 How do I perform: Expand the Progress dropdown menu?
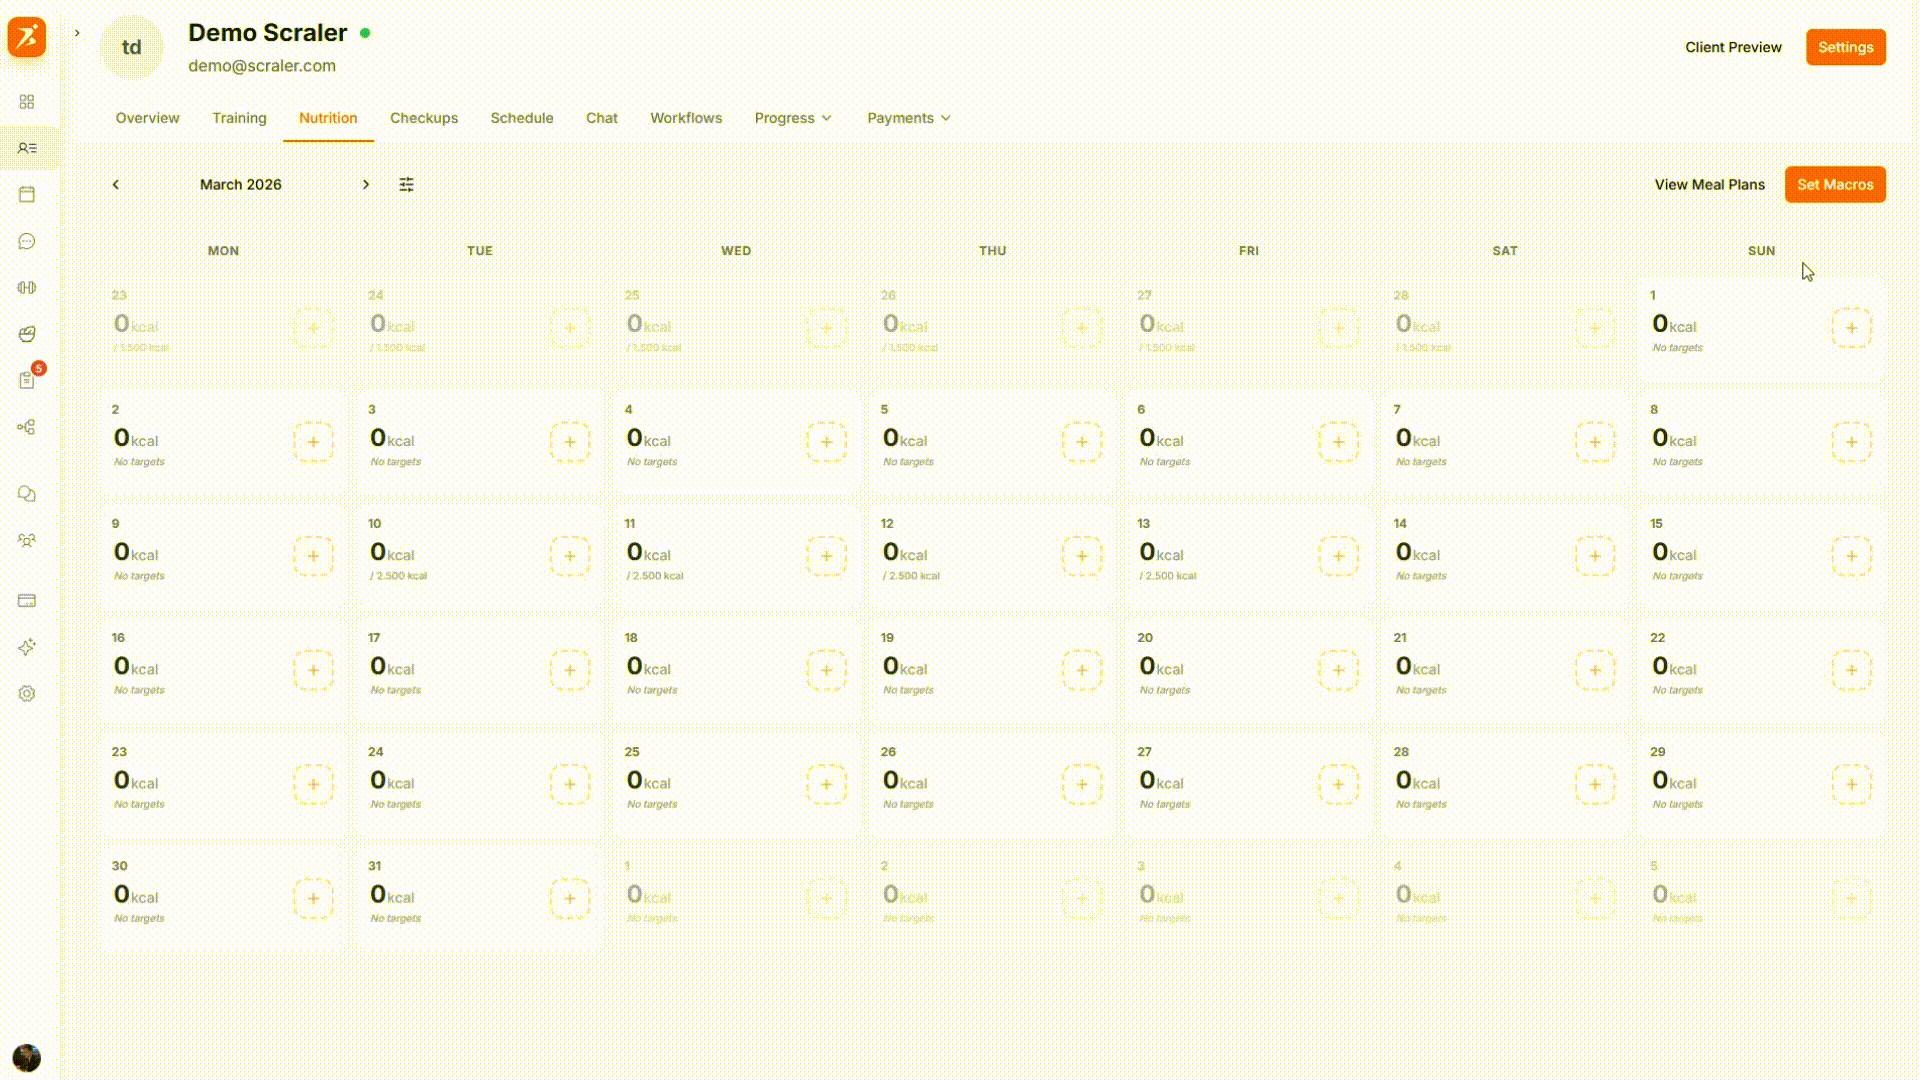pos(793,118)
